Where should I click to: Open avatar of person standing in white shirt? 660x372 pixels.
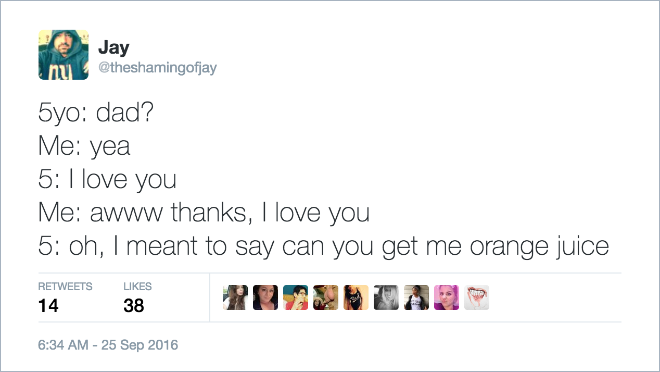click(416, 298)
